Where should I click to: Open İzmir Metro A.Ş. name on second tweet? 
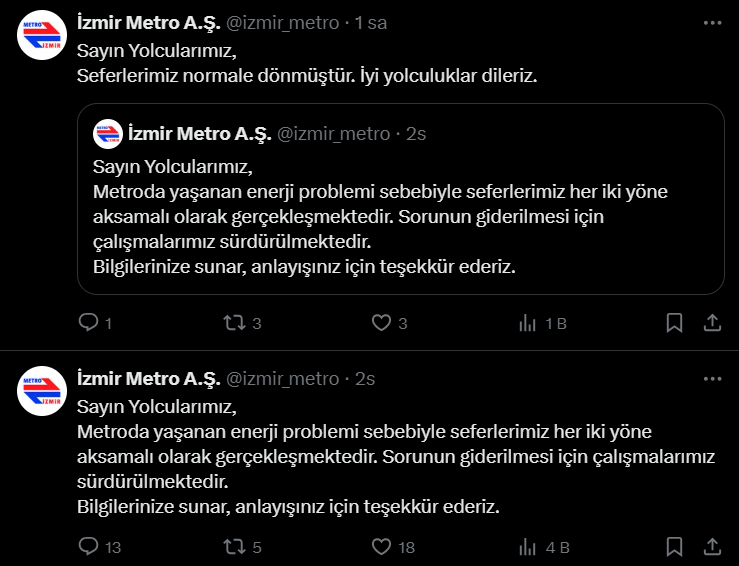click(x=149, y=378)
